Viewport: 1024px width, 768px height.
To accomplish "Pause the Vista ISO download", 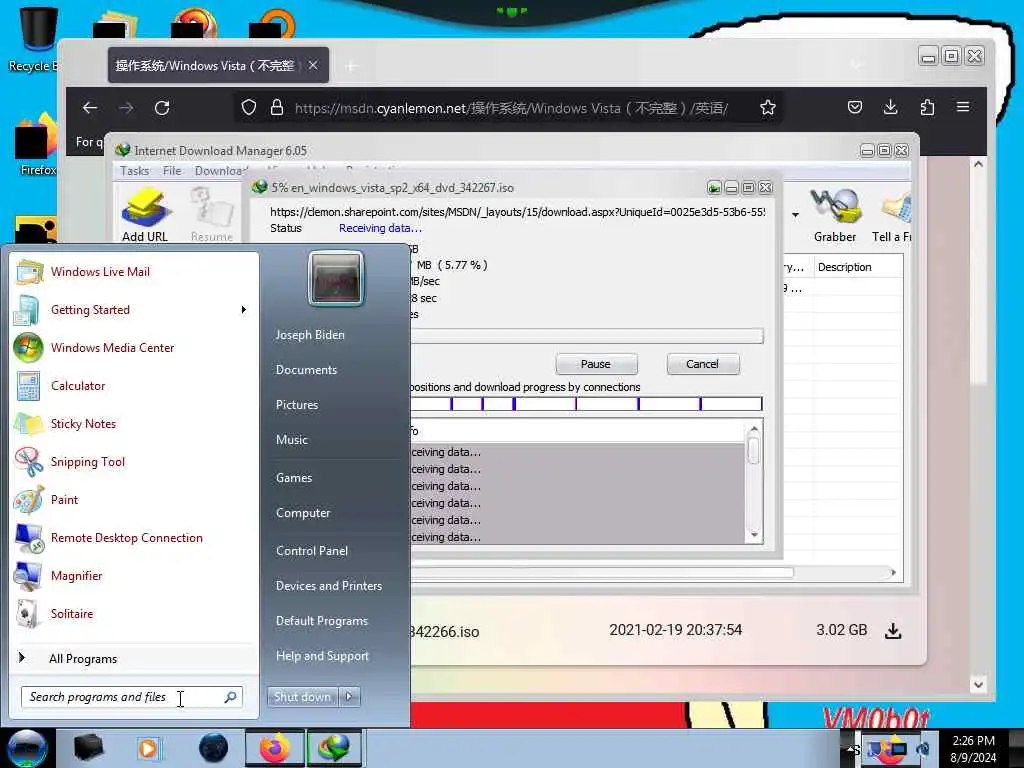I will [596, 364].
